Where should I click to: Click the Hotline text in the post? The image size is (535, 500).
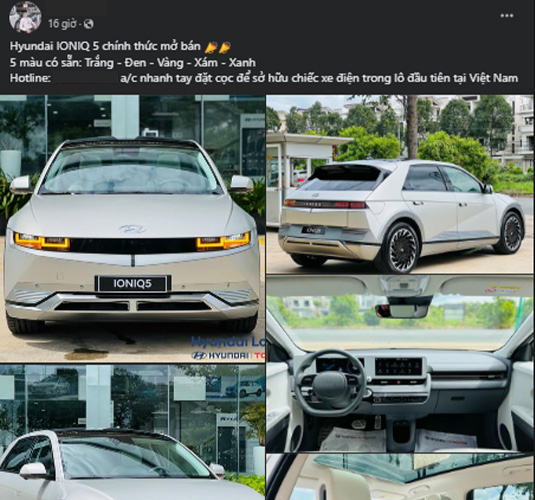click(30, 78)
